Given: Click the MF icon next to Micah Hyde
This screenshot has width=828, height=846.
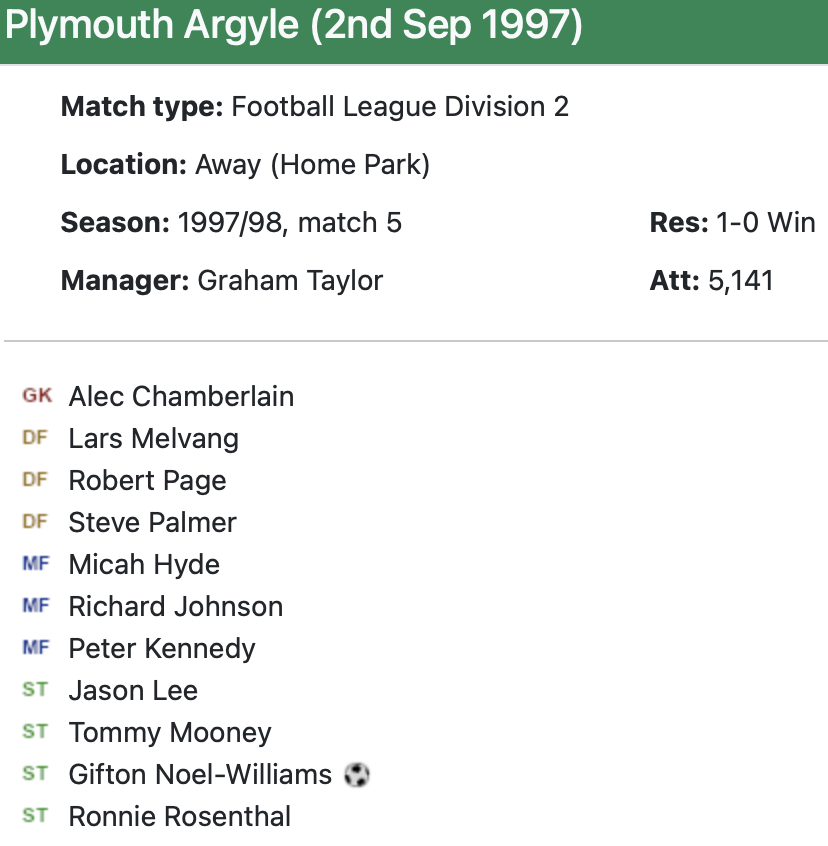Looking at the screenshot, I should pyautogui.click(x=35, y=564).
